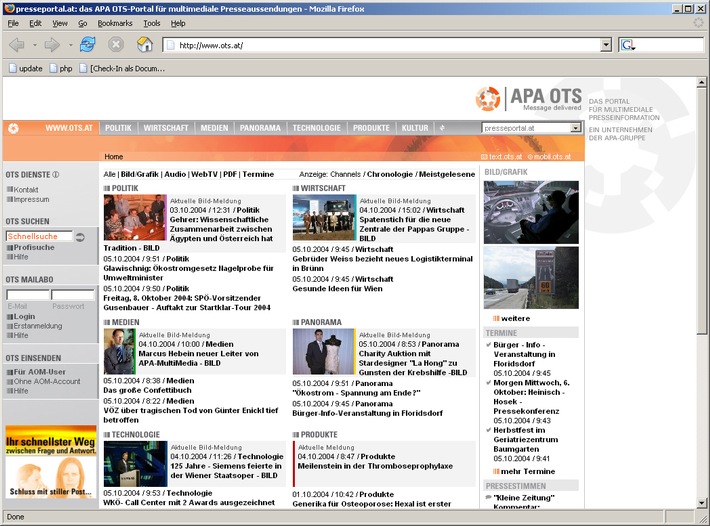Open the Profisuche link
This screenshot has height=526, width=710.
[34, 247]
